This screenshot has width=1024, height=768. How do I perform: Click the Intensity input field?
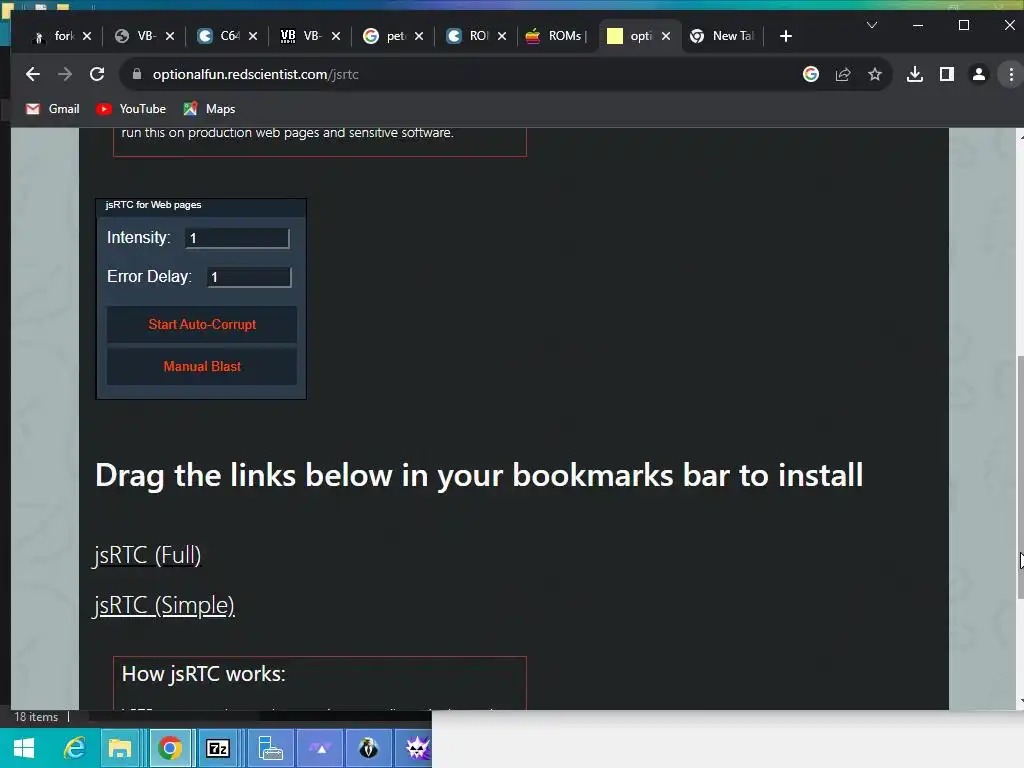236,238
